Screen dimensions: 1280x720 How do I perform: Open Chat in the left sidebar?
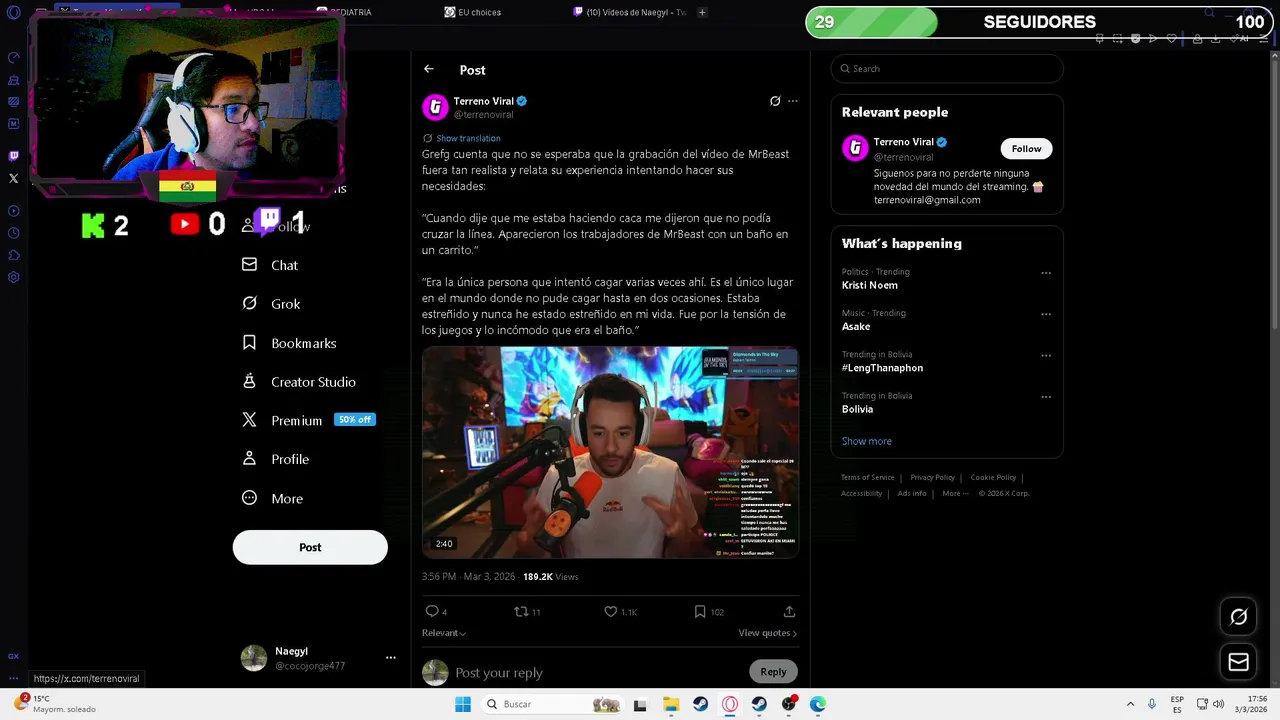click(x=270, y=265)
